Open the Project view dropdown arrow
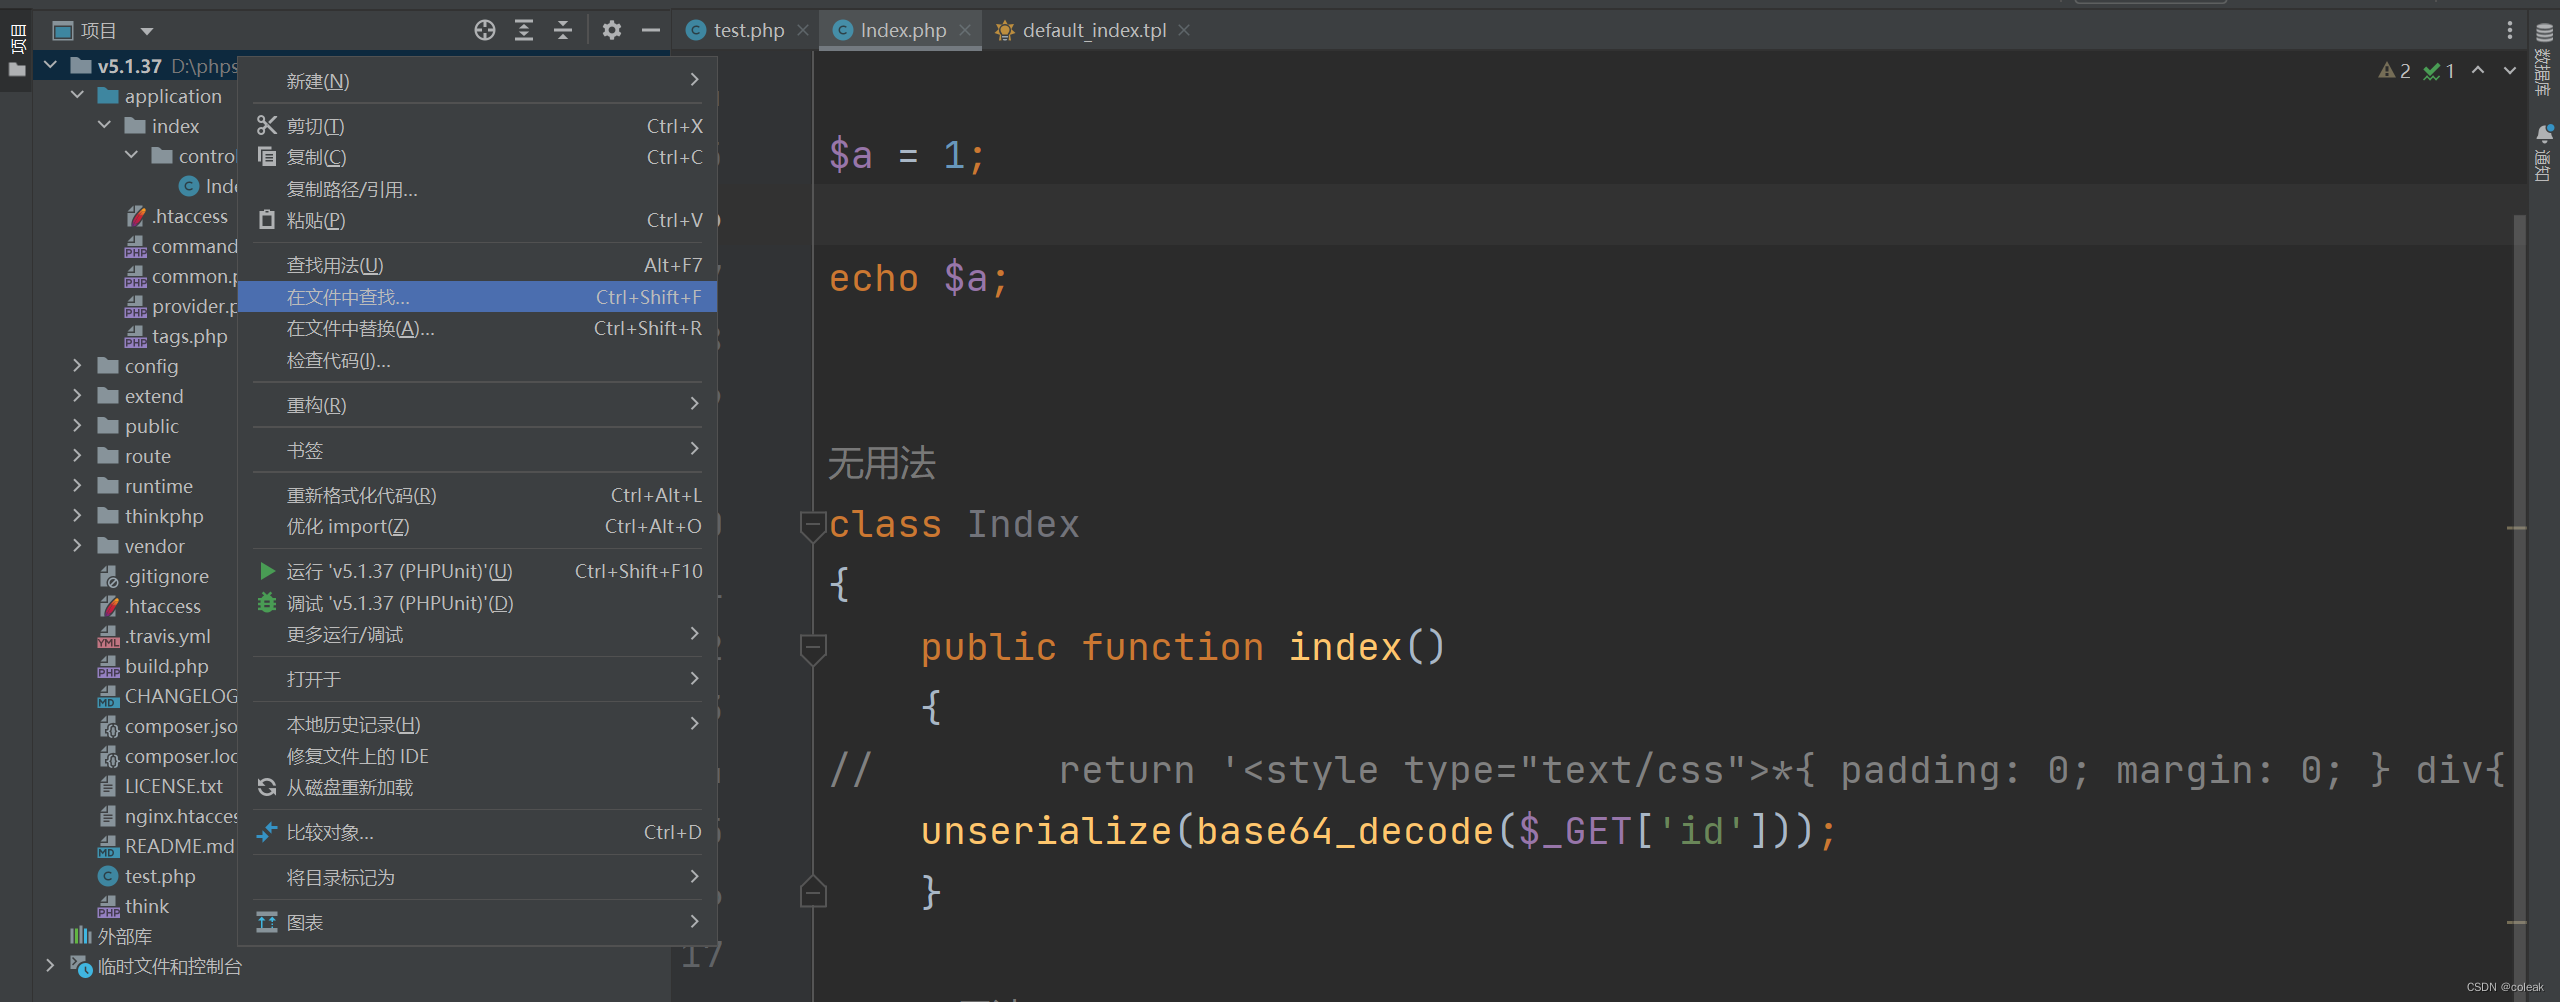This screenshot has height=1002, width=2560. 147,31
